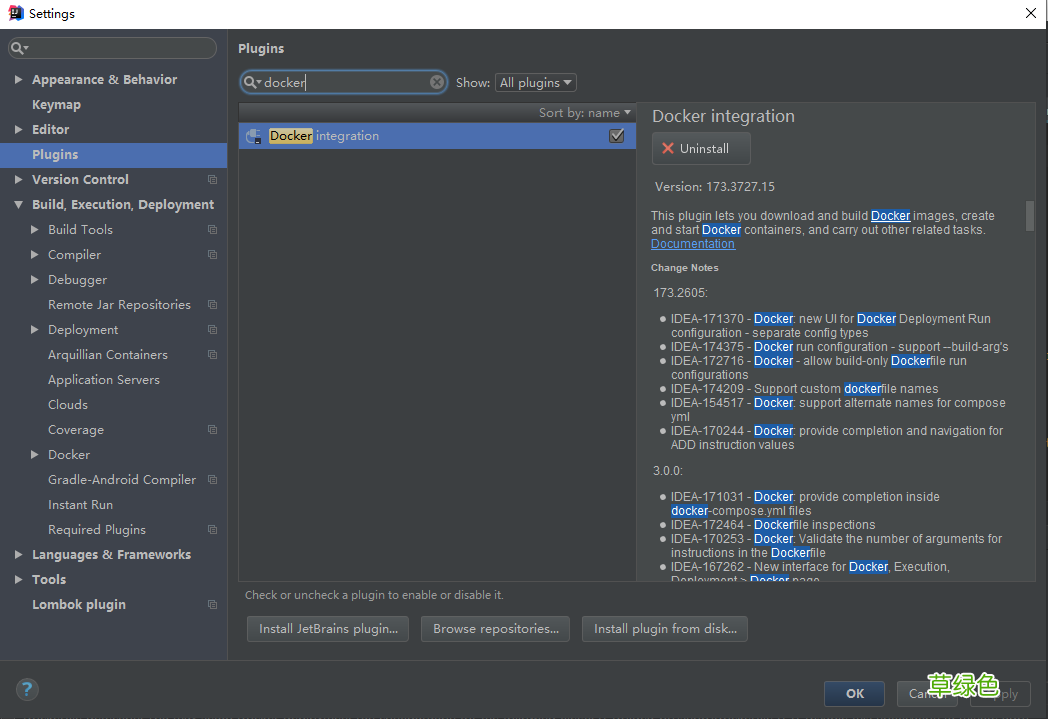1048x719 pixels.
Task: Open the "Sort by: name" dropdown
Action: click(x=585, y=112)
